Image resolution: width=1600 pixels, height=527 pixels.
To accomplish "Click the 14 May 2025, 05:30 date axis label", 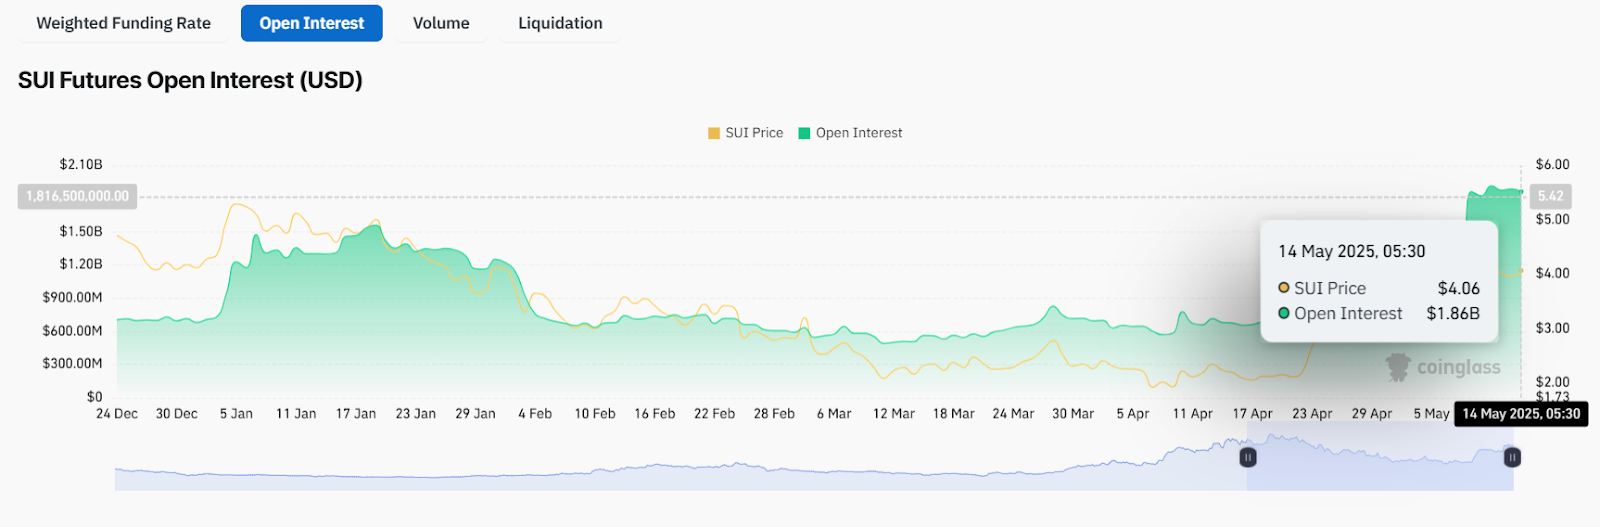I will tap(1521, 414).
